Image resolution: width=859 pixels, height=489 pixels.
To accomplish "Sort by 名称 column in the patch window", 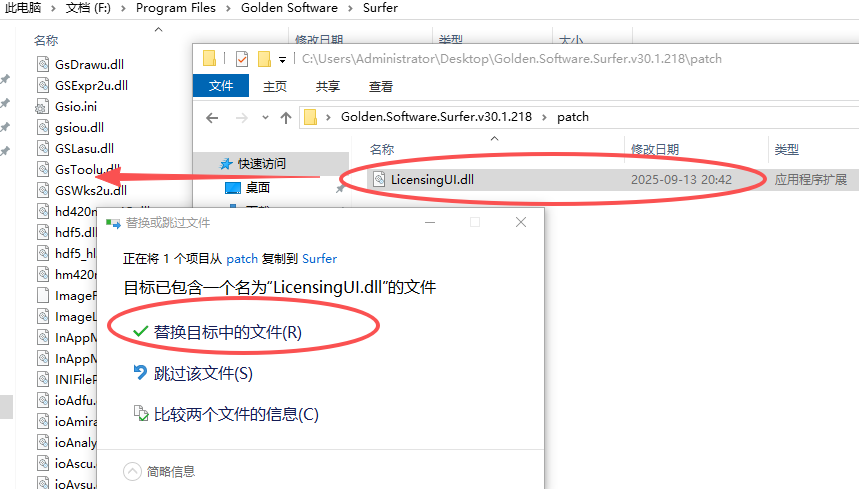I will pos(382,149).
